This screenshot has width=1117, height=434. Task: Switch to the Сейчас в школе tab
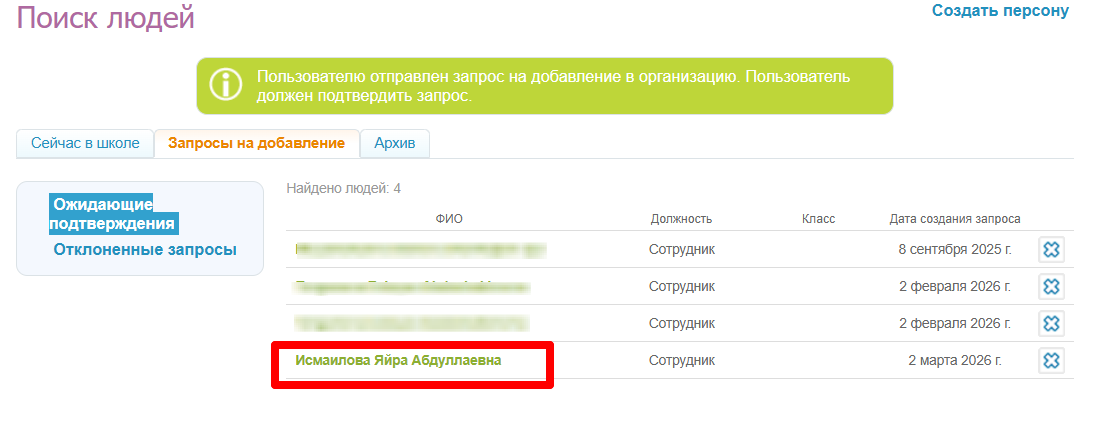85,143
